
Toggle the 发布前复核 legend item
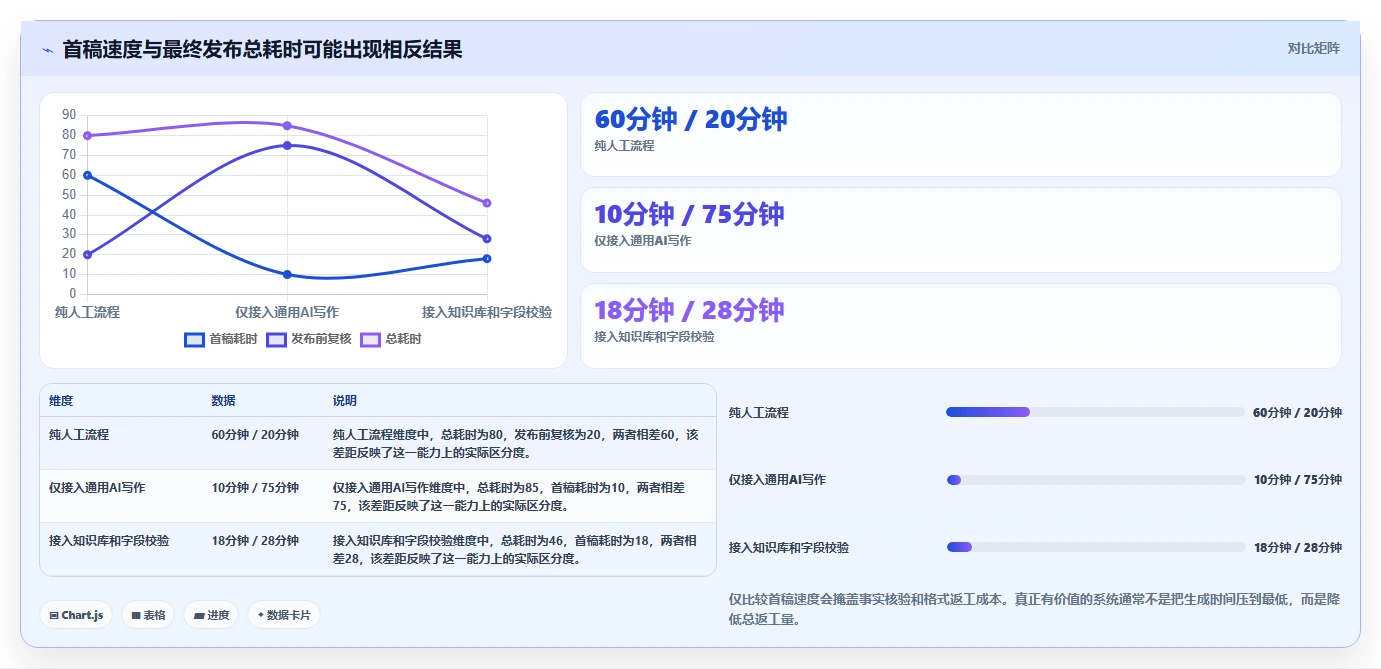[309, 339]
